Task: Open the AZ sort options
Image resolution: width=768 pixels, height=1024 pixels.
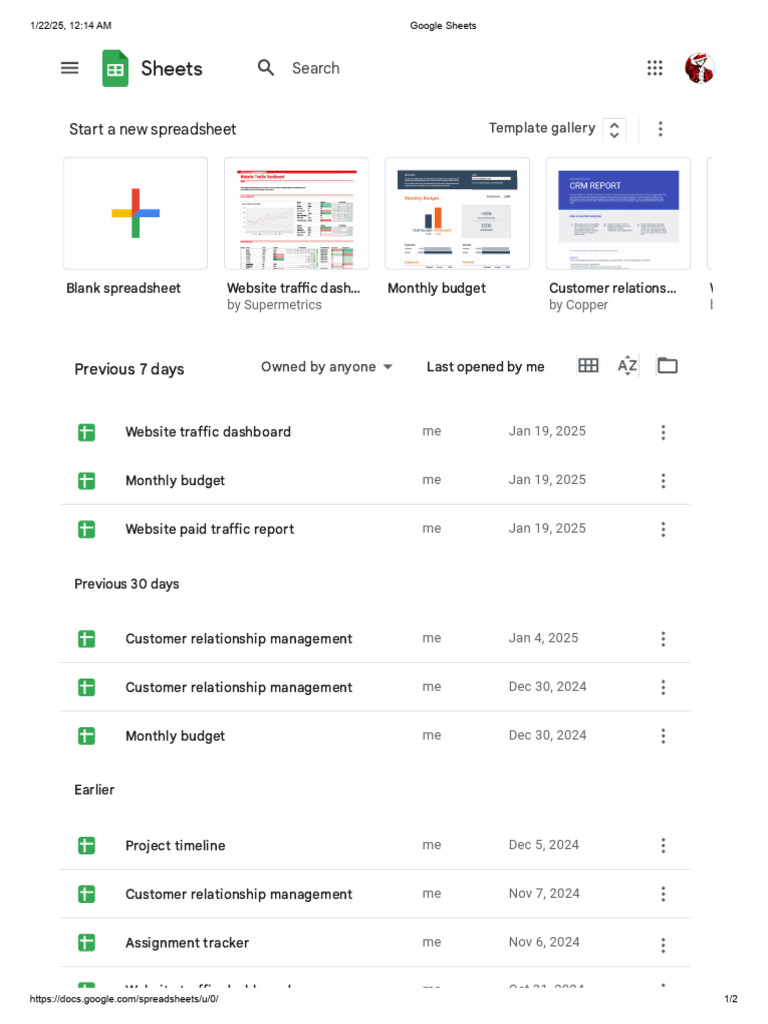Action: point(627,366)
